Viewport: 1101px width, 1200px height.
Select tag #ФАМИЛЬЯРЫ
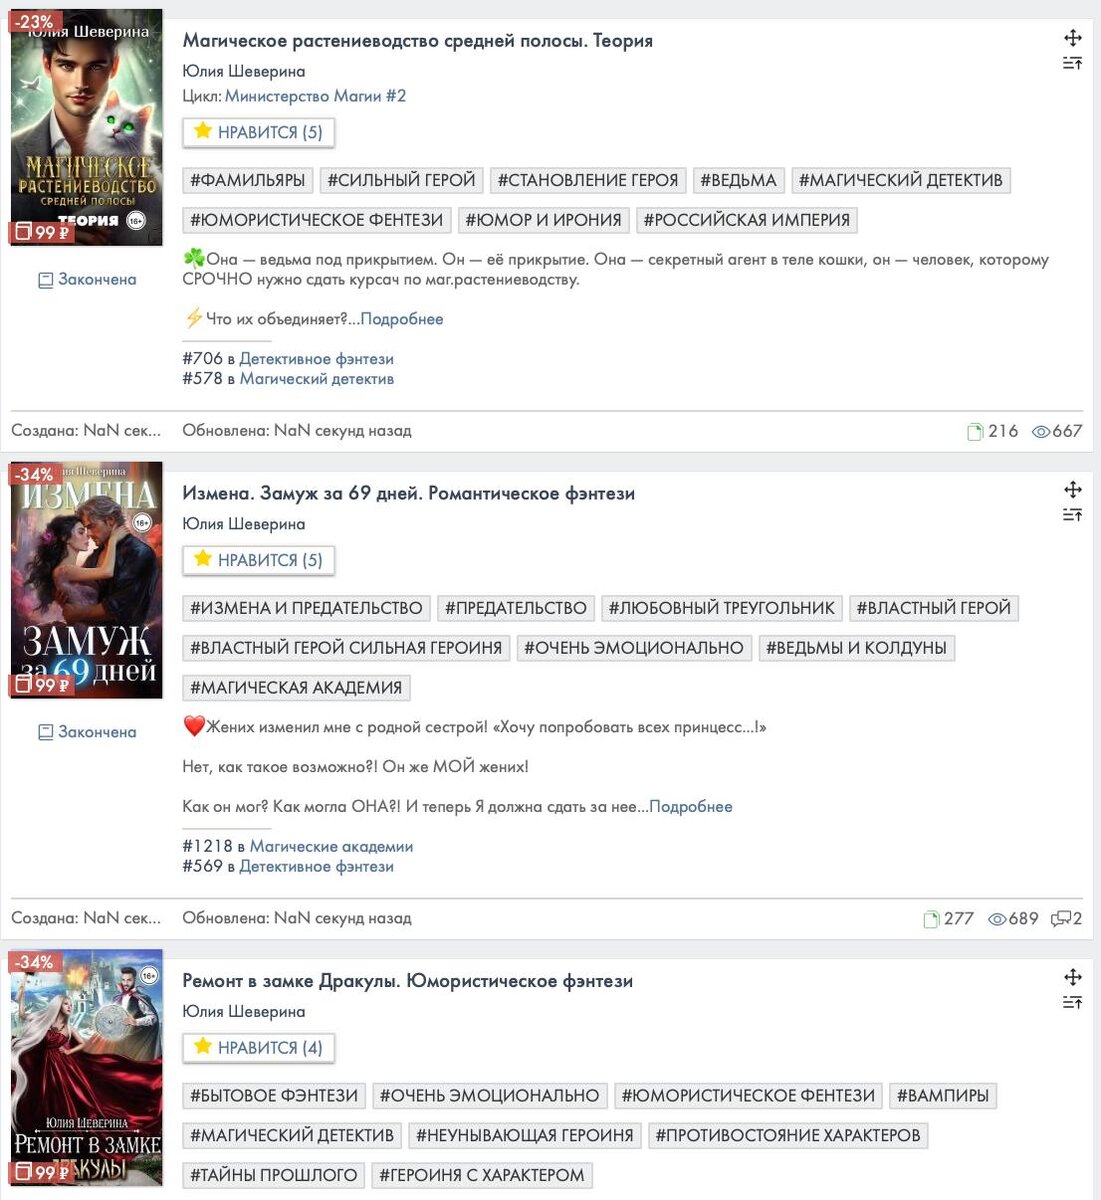pos(247,180)
